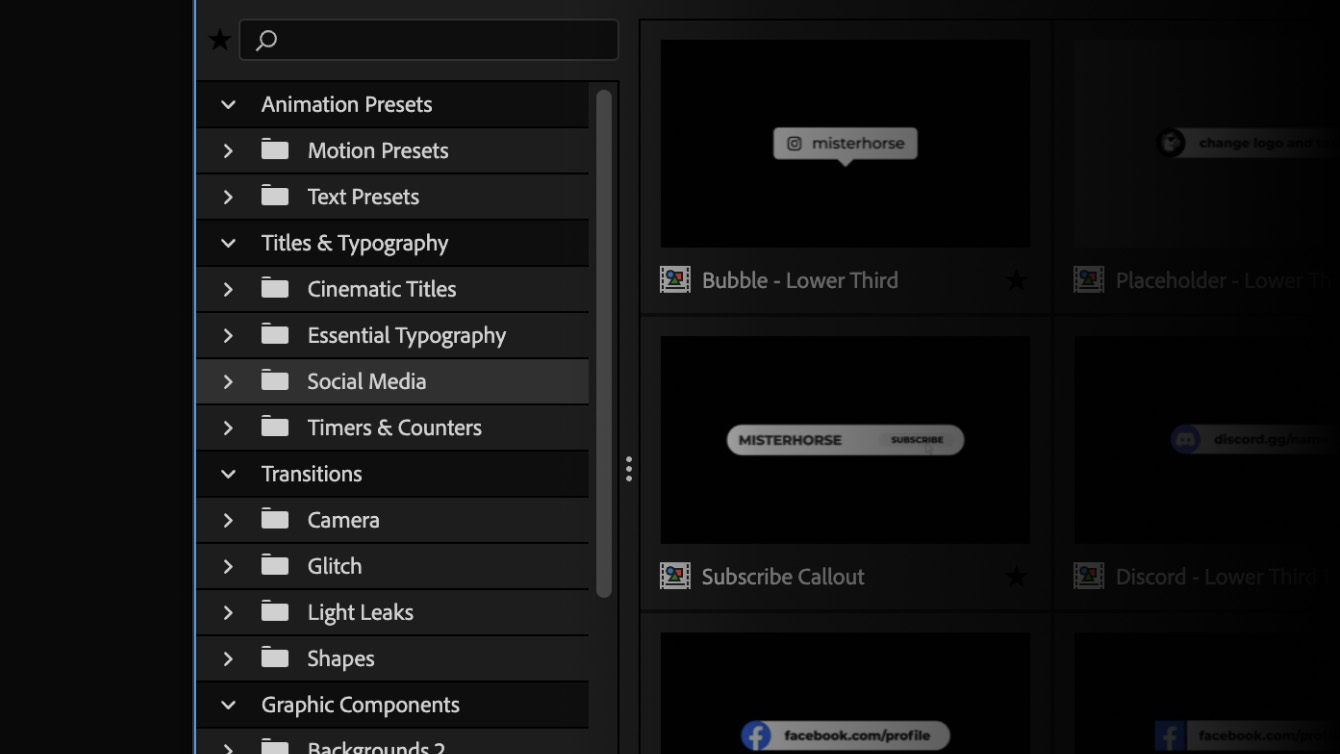Favorite the Bubble - Lower Third preset
The width and height of the screenshot is (1340, 754).
pyautogui.click(x=1016, y=280)
